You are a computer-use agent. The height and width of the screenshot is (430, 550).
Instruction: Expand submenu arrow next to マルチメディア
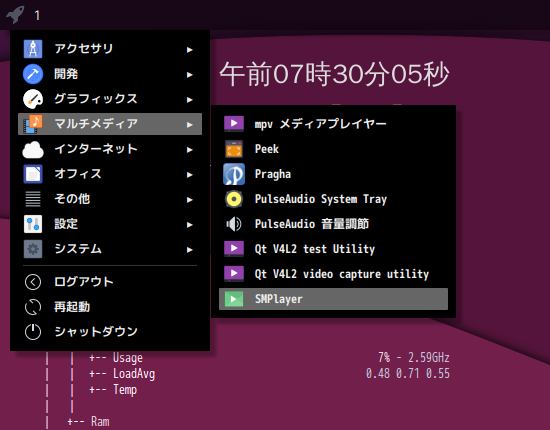[x=190, y=125]
